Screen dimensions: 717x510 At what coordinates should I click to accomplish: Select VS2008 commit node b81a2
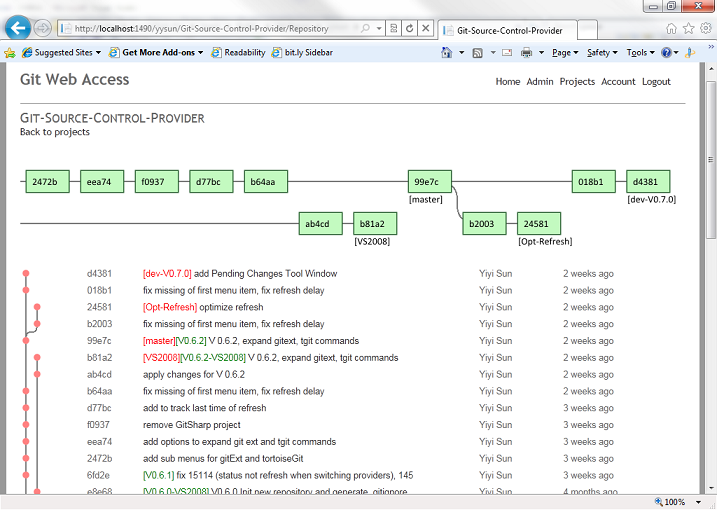coord(375,224)
